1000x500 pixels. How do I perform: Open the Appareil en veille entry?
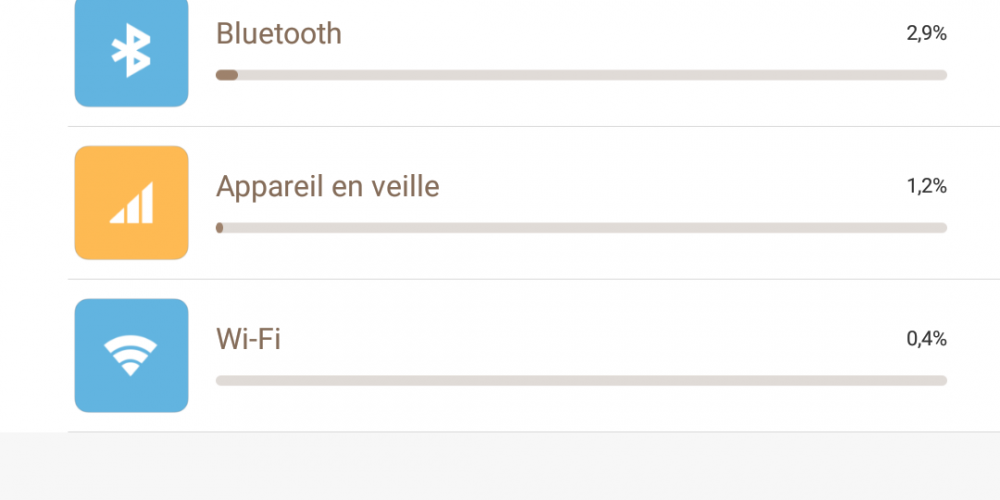[534, 203]
